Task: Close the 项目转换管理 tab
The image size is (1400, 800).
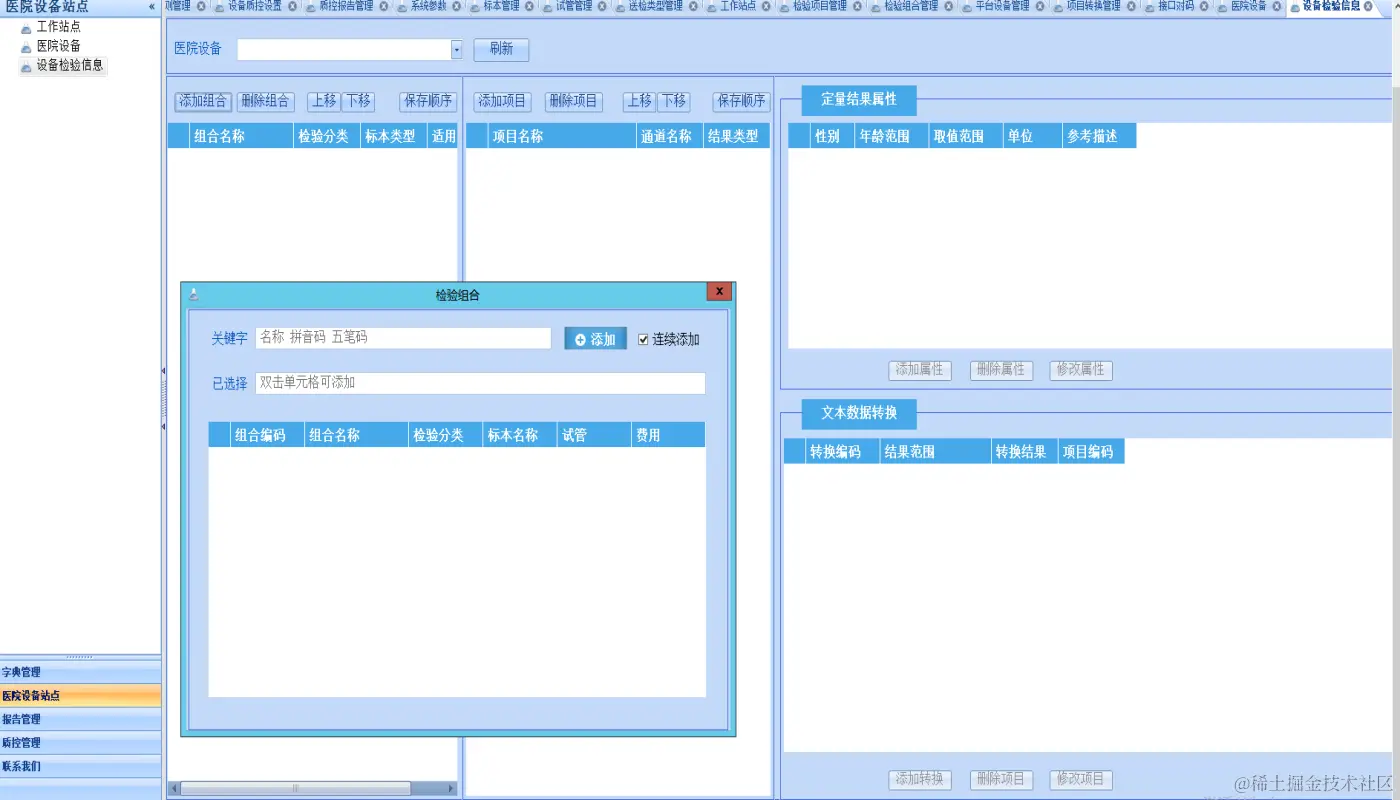Action: (x=1131, y=6)
